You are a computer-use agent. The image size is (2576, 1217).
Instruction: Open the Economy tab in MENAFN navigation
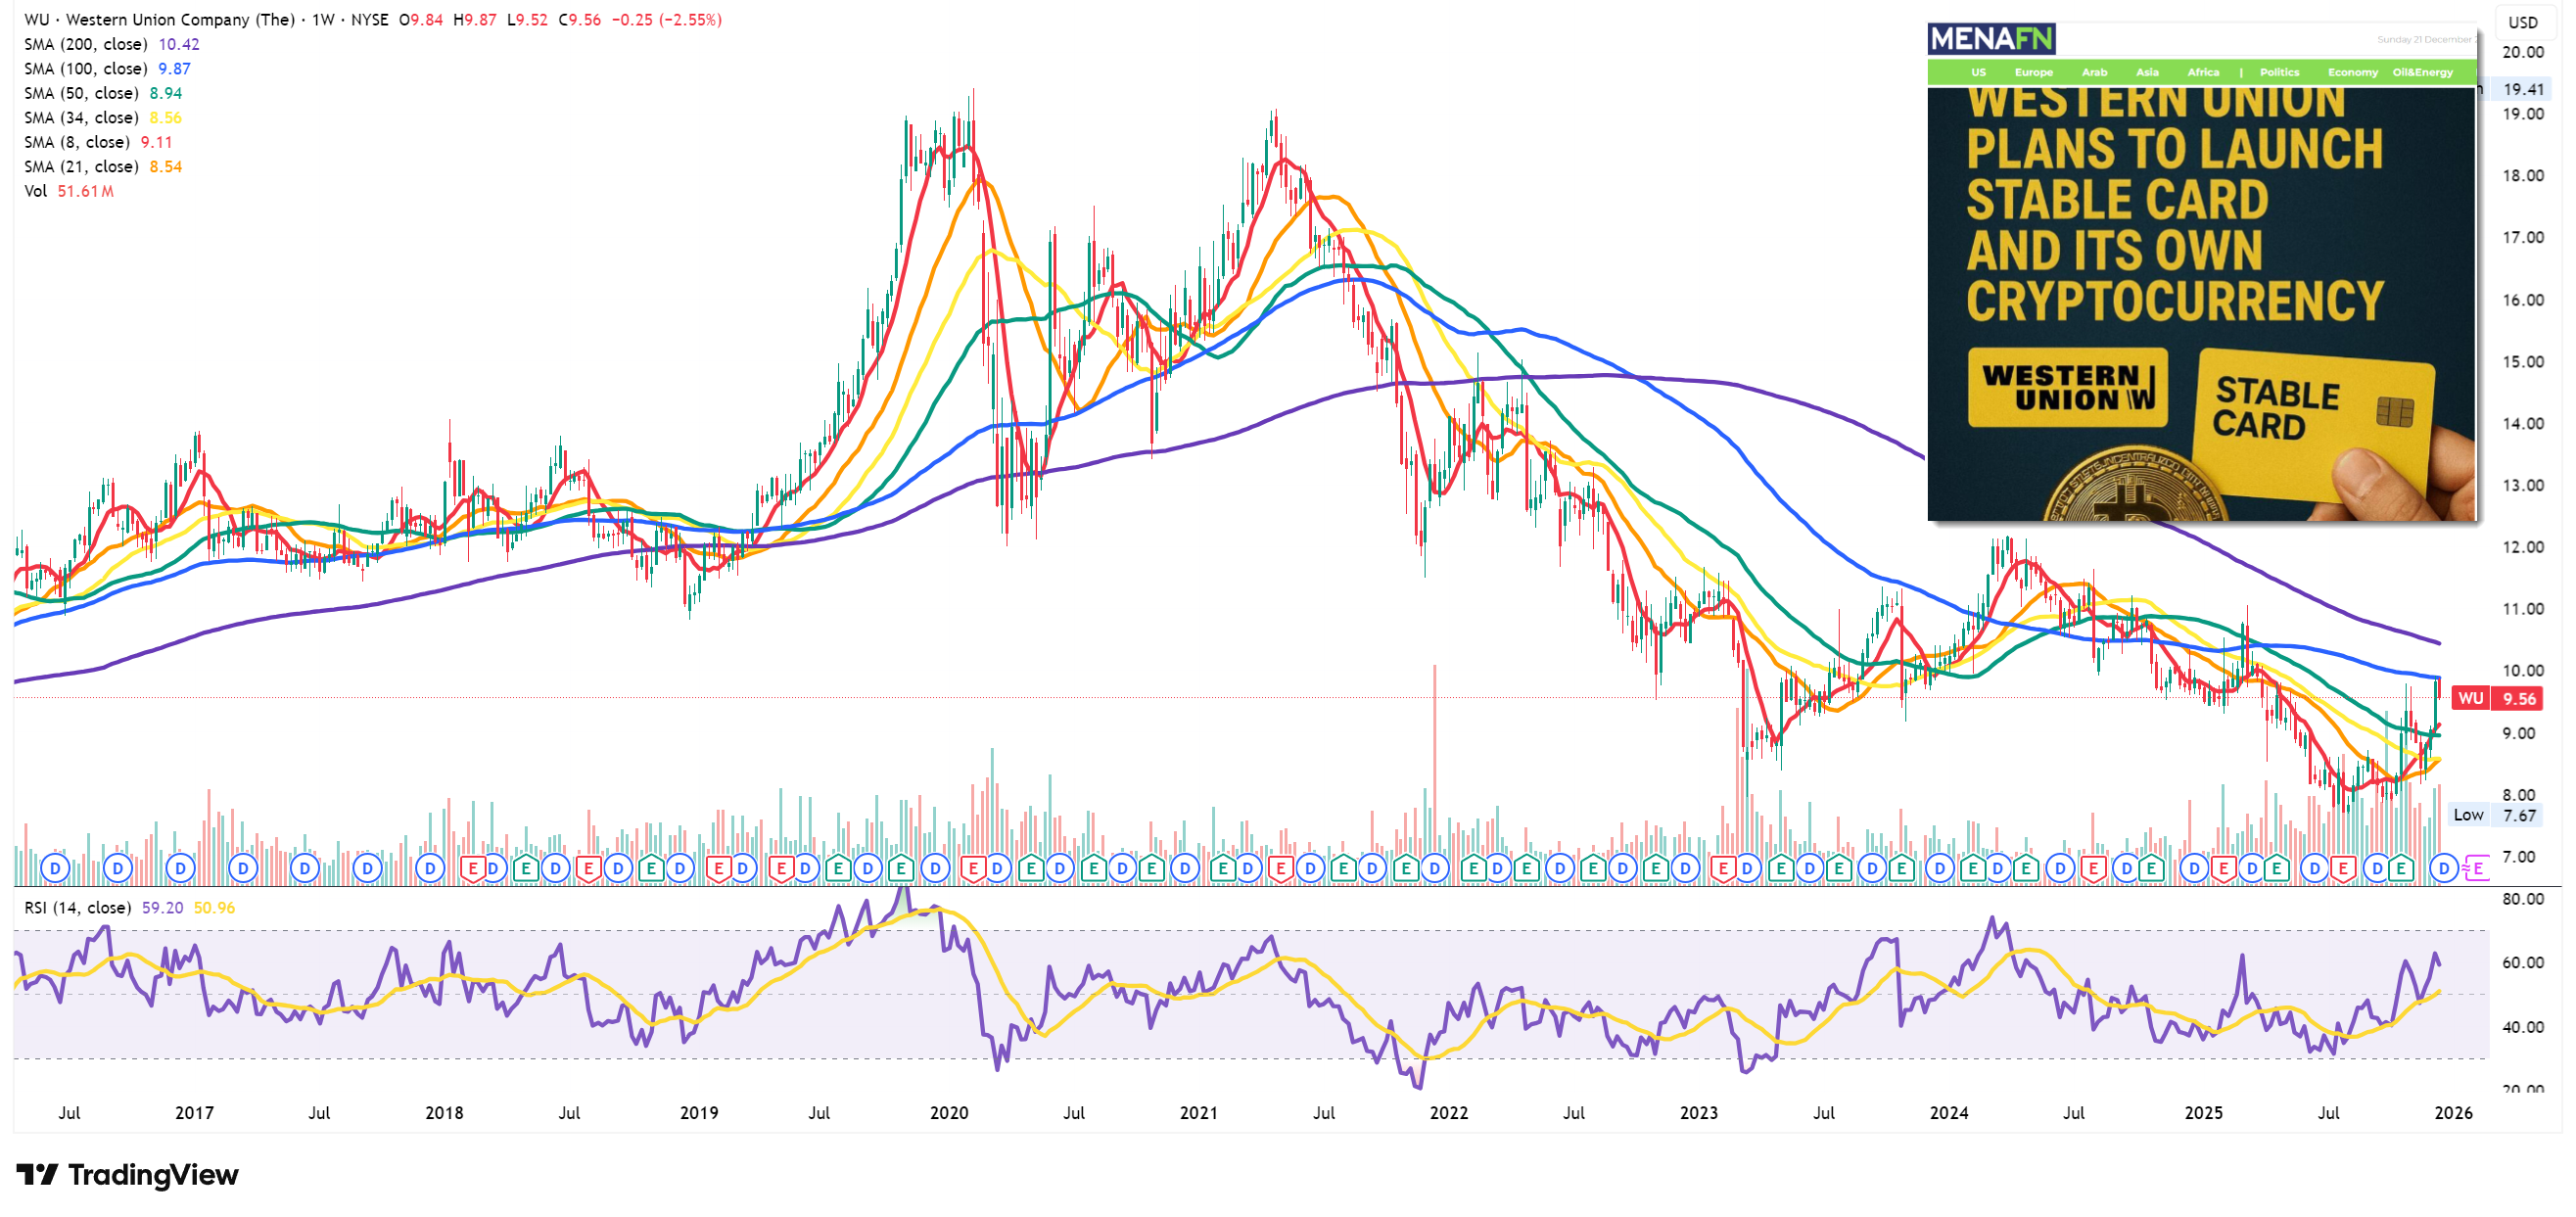point(2352,72)
